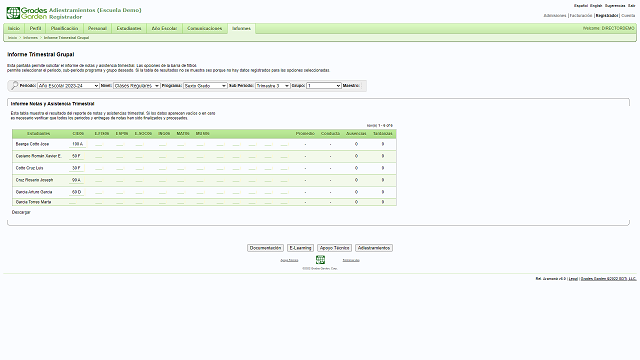Viewport: 640px width, 360px height.
Task: Open the Personal menu tab
Action: click(x=97, y=28)
